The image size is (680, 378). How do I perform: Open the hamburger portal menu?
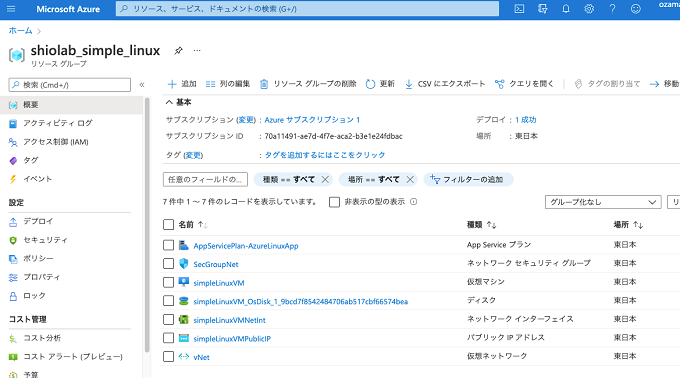[x=11, y=9]
